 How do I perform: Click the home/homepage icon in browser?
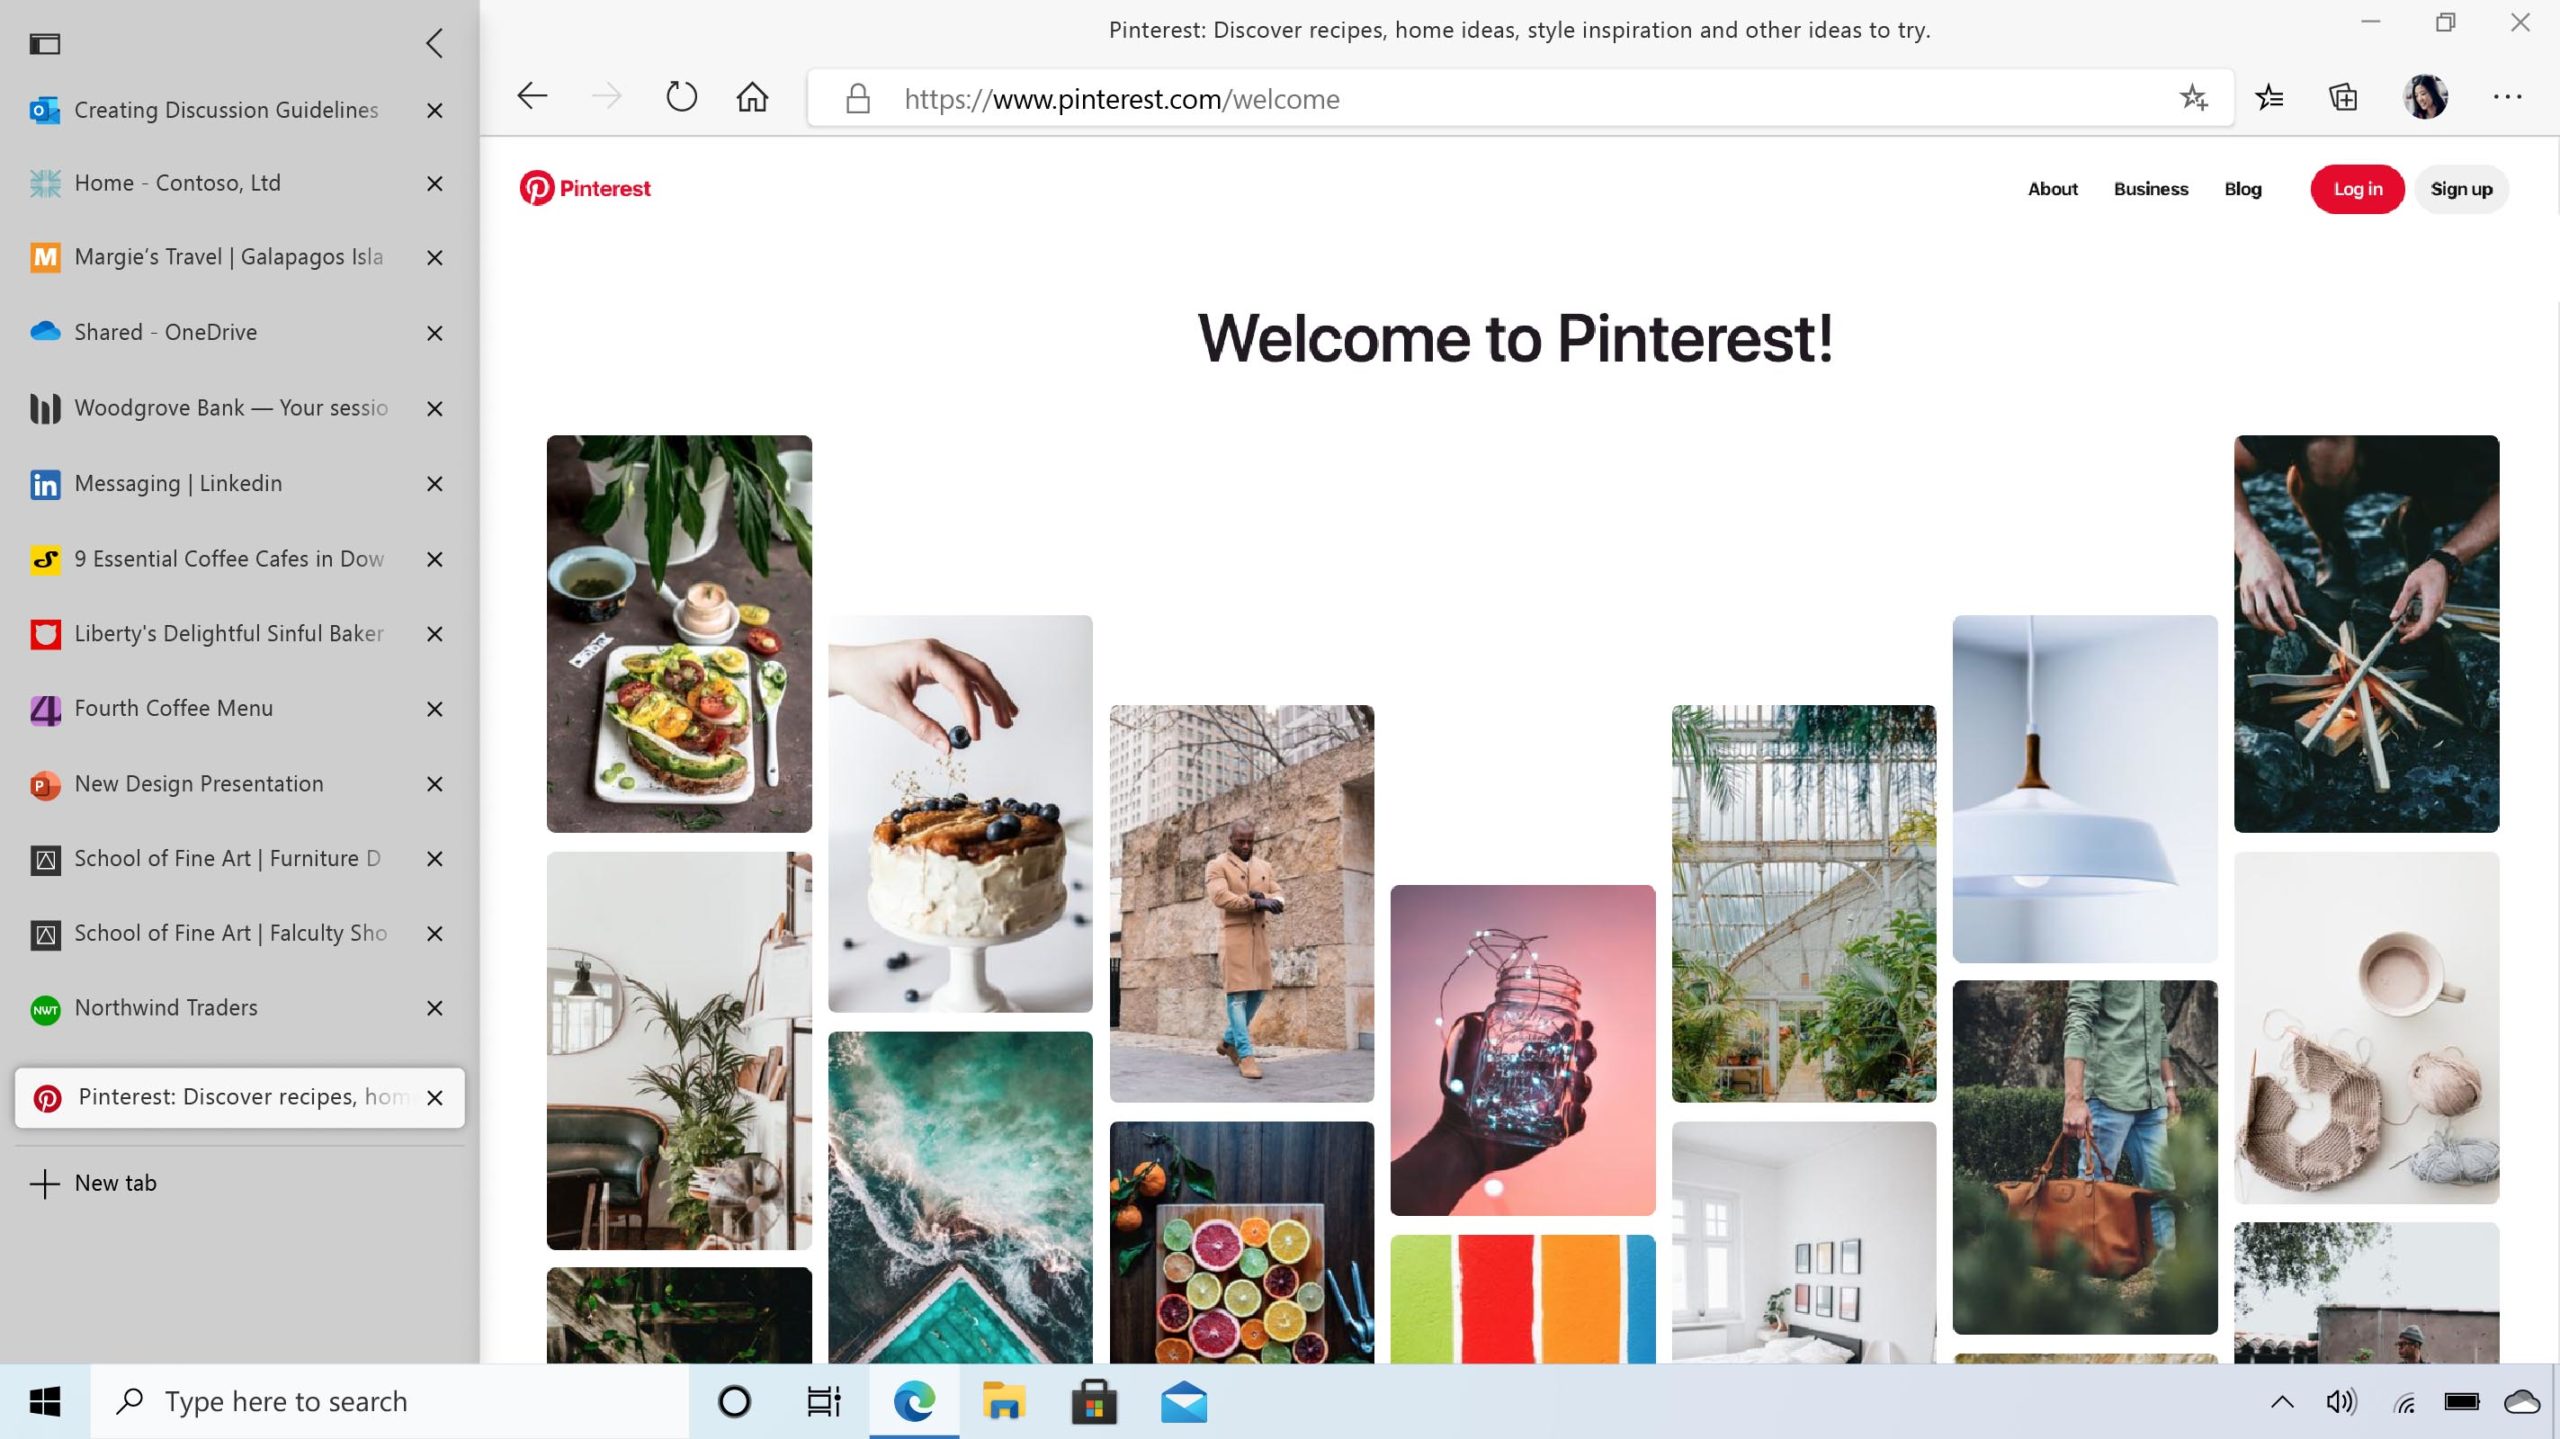pos(753,97)
